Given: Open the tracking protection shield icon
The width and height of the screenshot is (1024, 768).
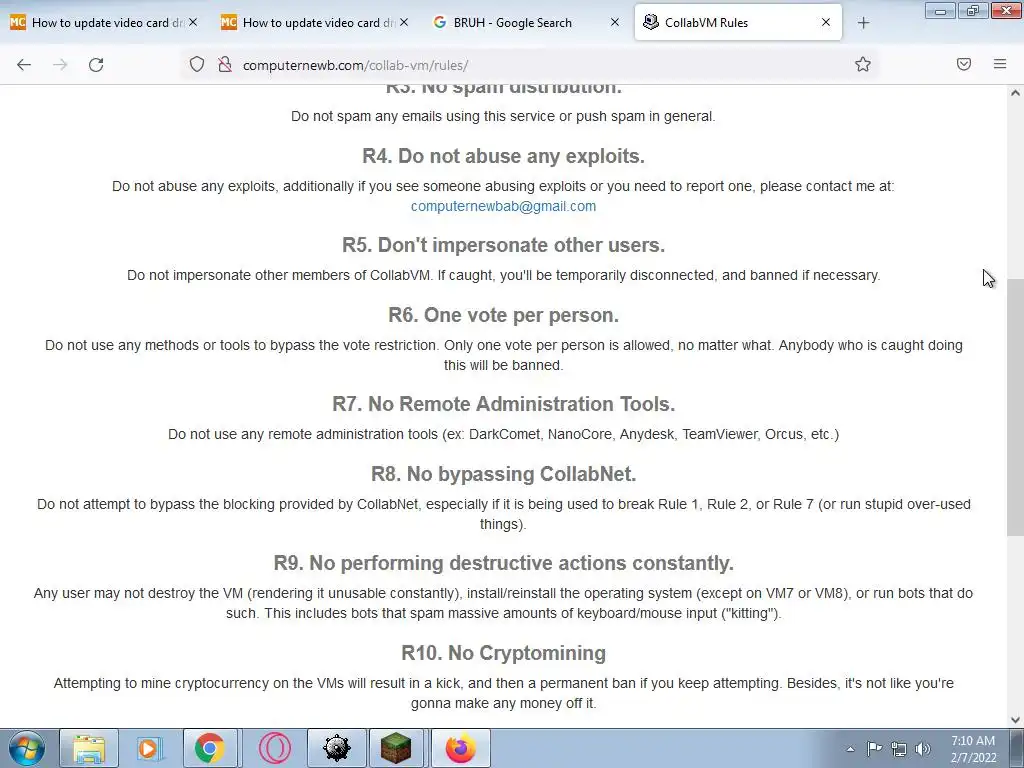Looking at the screenshot, I should [x=197, y=65].
